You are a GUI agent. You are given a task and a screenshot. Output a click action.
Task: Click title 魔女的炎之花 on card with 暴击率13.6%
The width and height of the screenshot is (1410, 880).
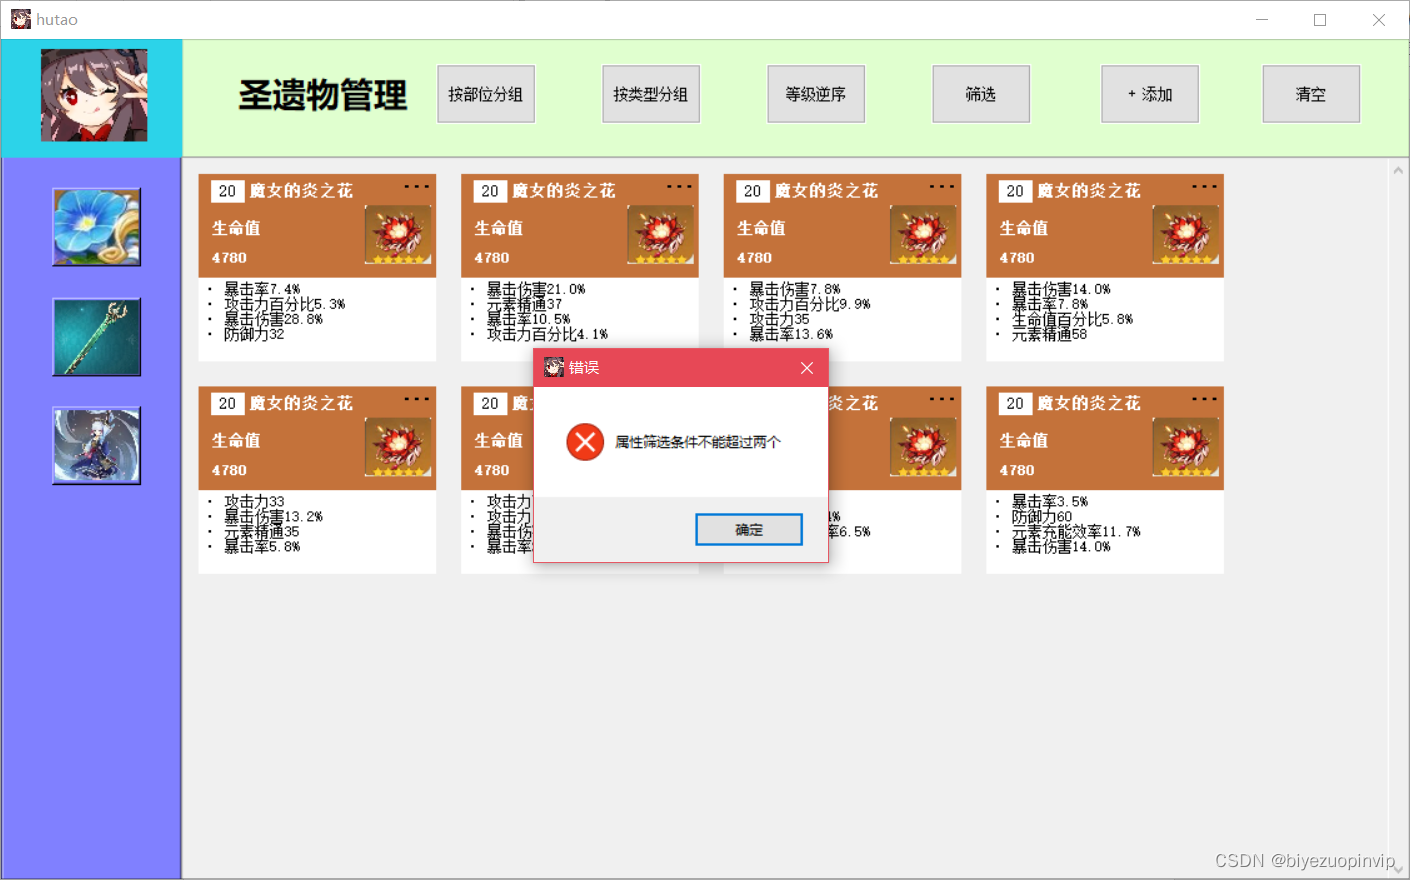pos(826,191)
